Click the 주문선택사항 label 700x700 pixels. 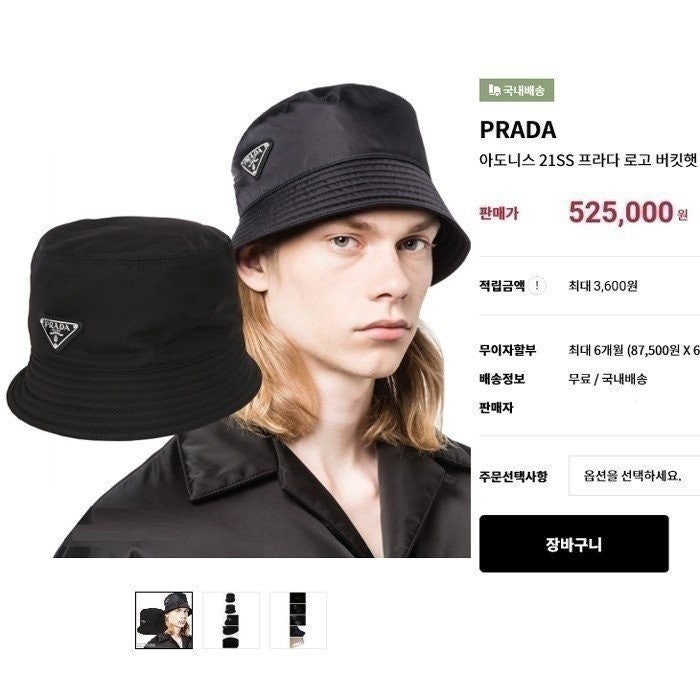pos(513,476)
